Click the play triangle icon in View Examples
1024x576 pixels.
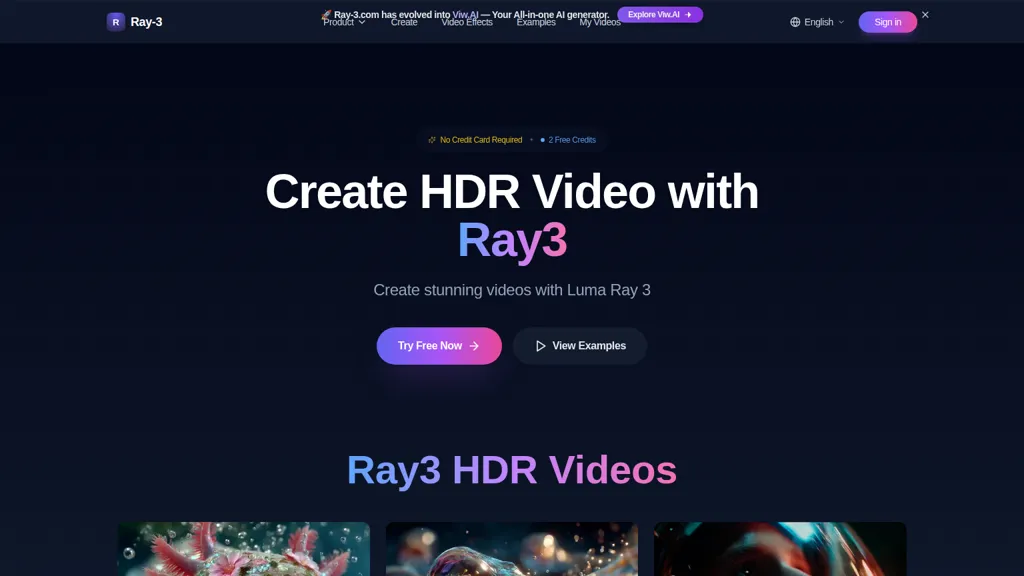coord(540,346)
